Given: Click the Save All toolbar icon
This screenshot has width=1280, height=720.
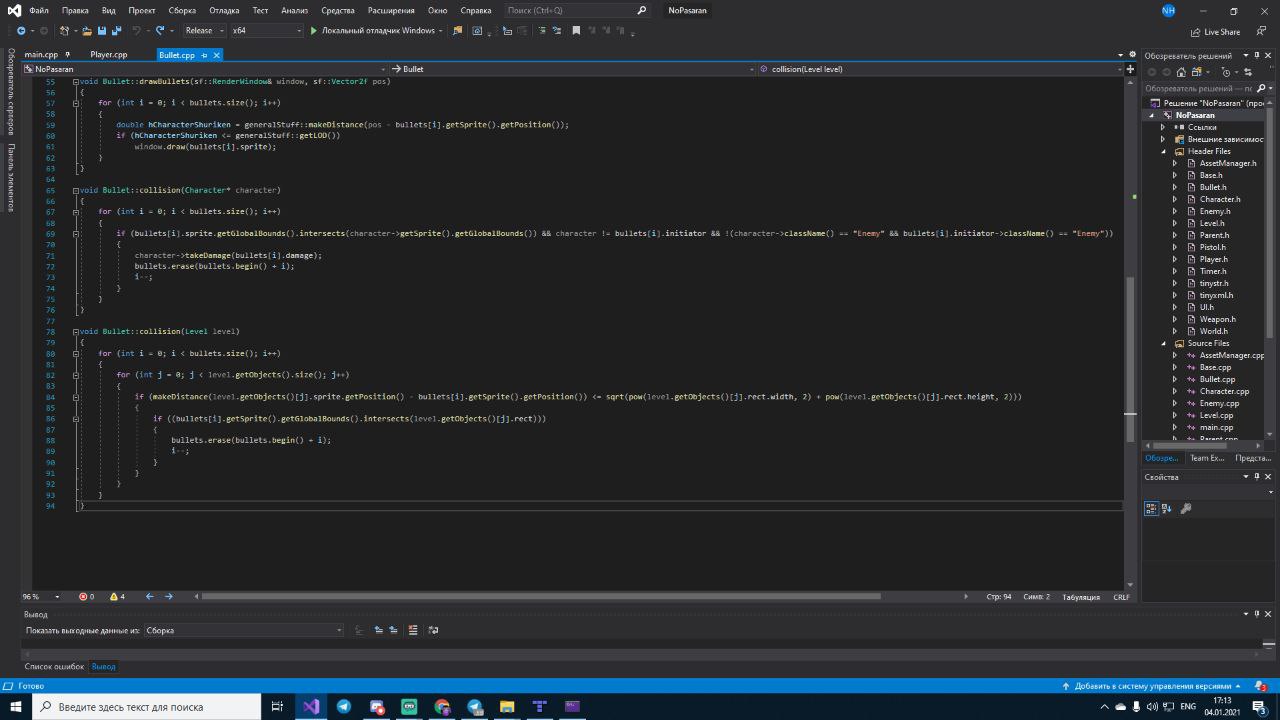Looking at the screenshot, I should (117, 31).
